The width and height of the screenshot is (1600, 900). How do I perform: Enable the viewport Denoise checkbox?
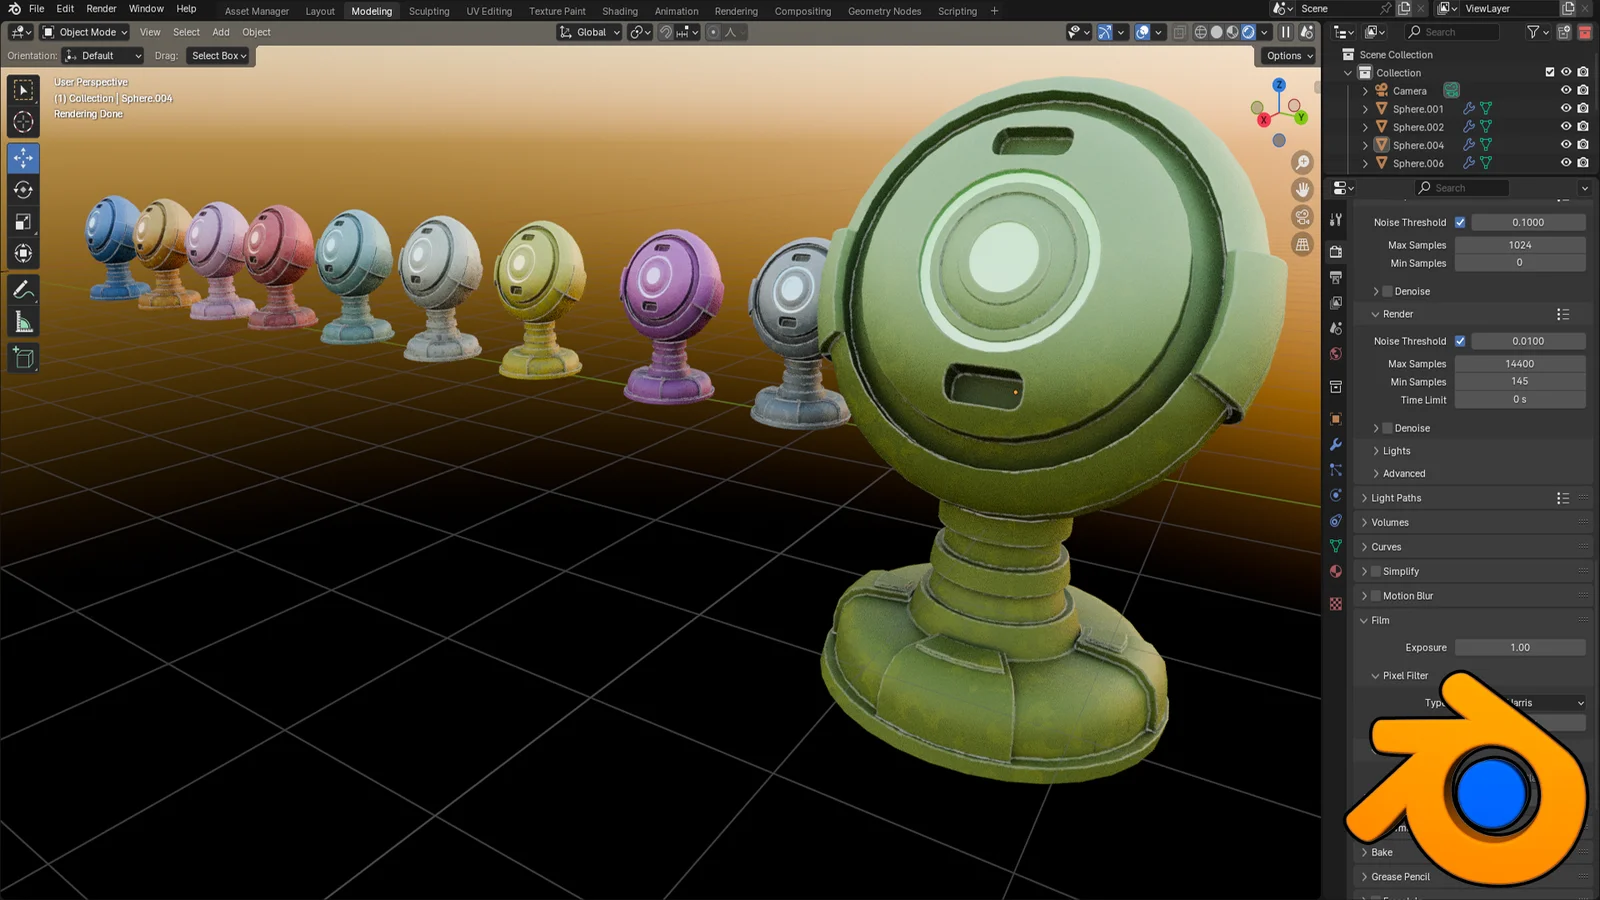point(1387,291)
